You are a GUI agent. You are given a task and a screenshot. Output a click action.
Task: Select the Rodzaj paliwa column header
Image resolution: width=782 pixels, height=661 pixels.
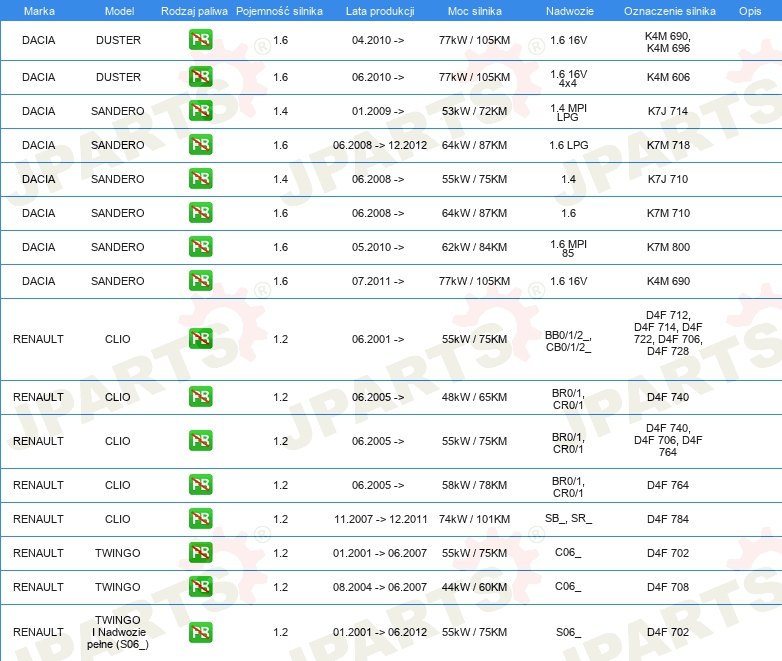pyautogui.click(x=194, y=11)
